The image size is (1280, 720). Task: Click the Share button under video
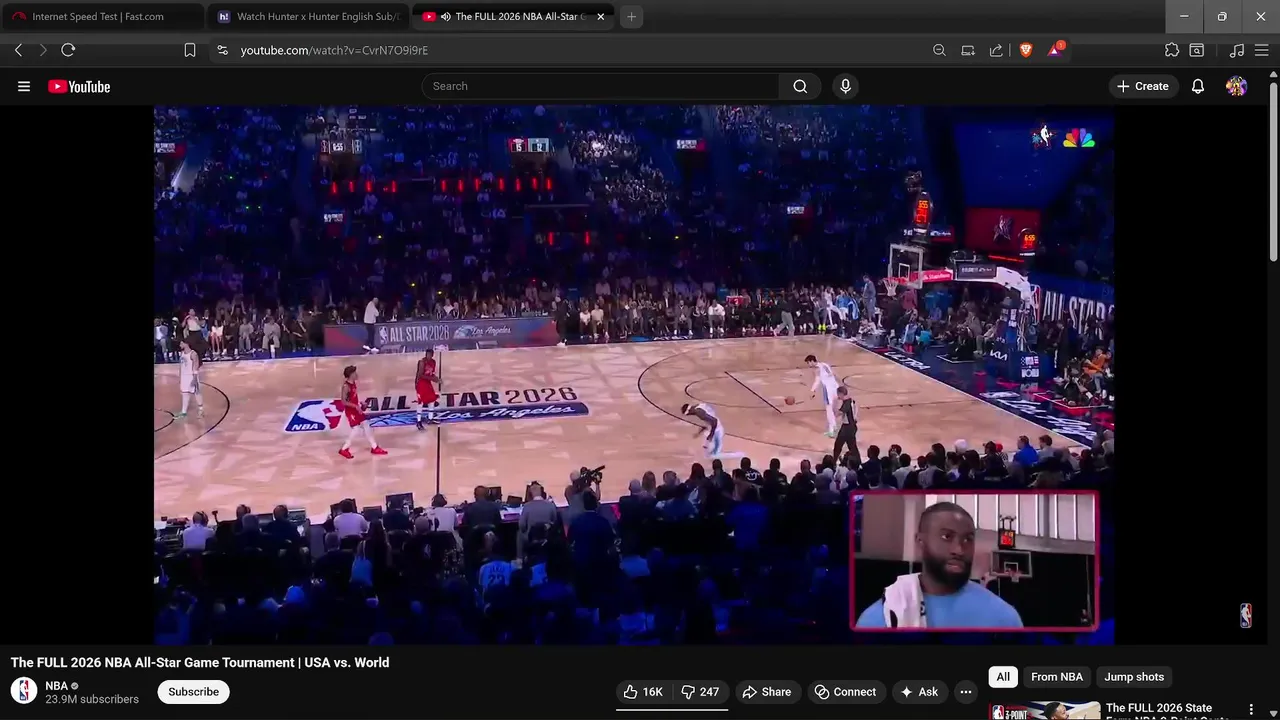pyautogui.click(x=766, y=692)
